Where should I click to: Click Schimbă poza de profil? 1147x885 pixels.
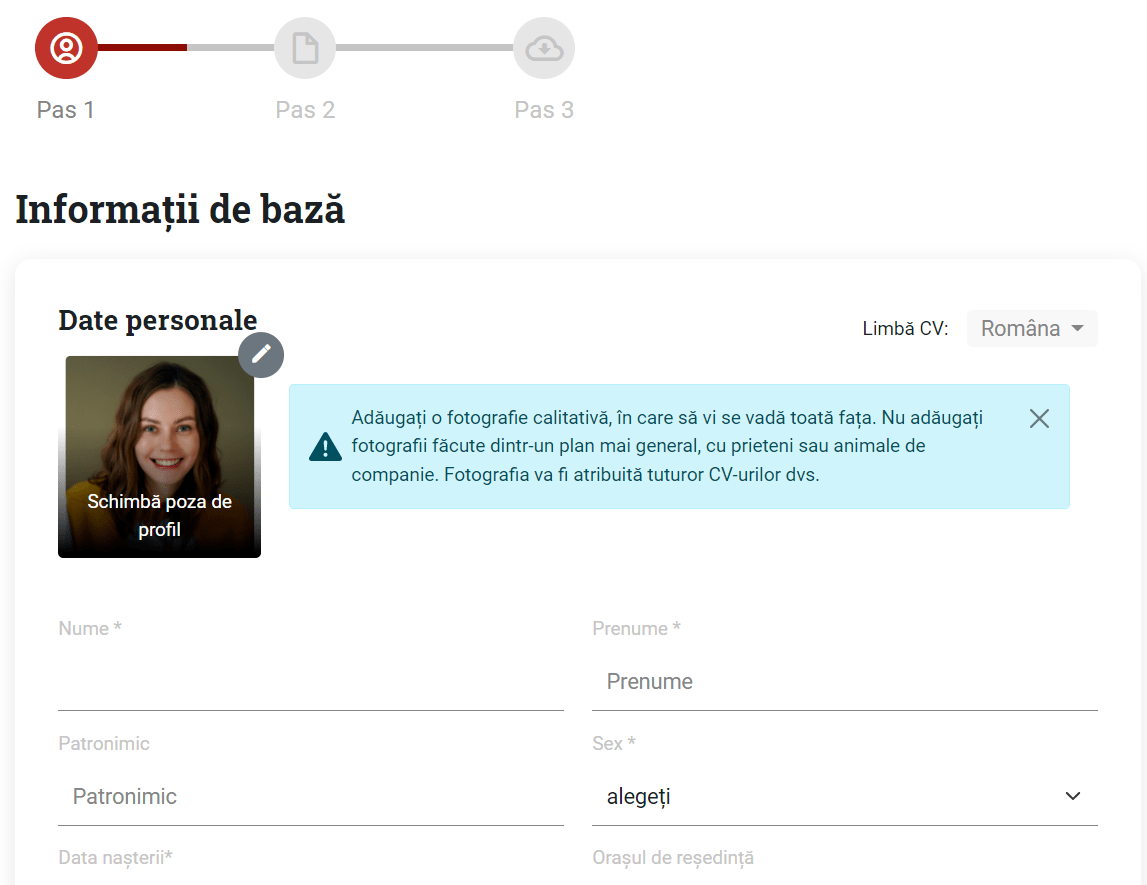click(x=159, y=516)
